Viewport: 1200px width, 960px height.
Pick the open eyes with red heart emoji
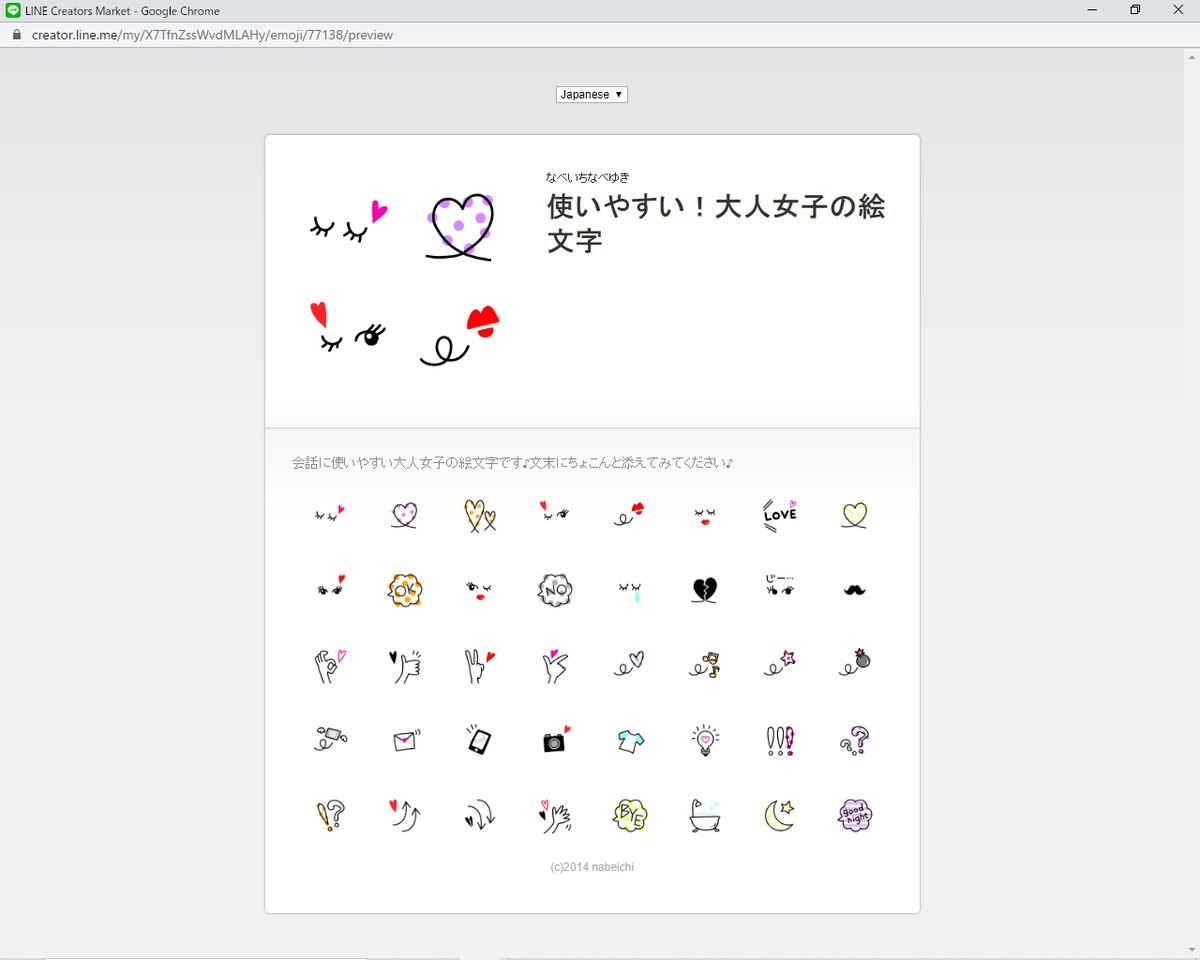coord(329,586)
